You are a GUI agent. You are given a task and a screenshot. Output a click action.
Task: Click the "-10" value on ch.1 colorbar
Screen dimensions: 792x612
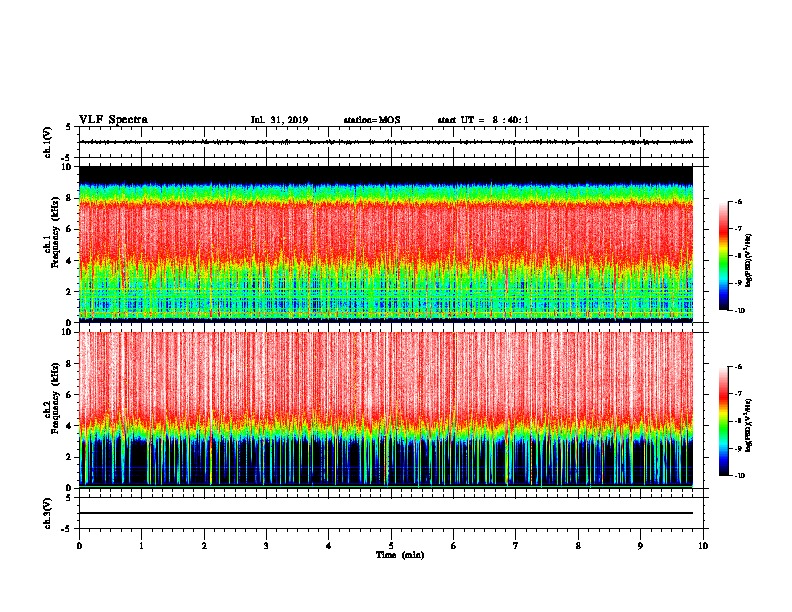point(739,311)
